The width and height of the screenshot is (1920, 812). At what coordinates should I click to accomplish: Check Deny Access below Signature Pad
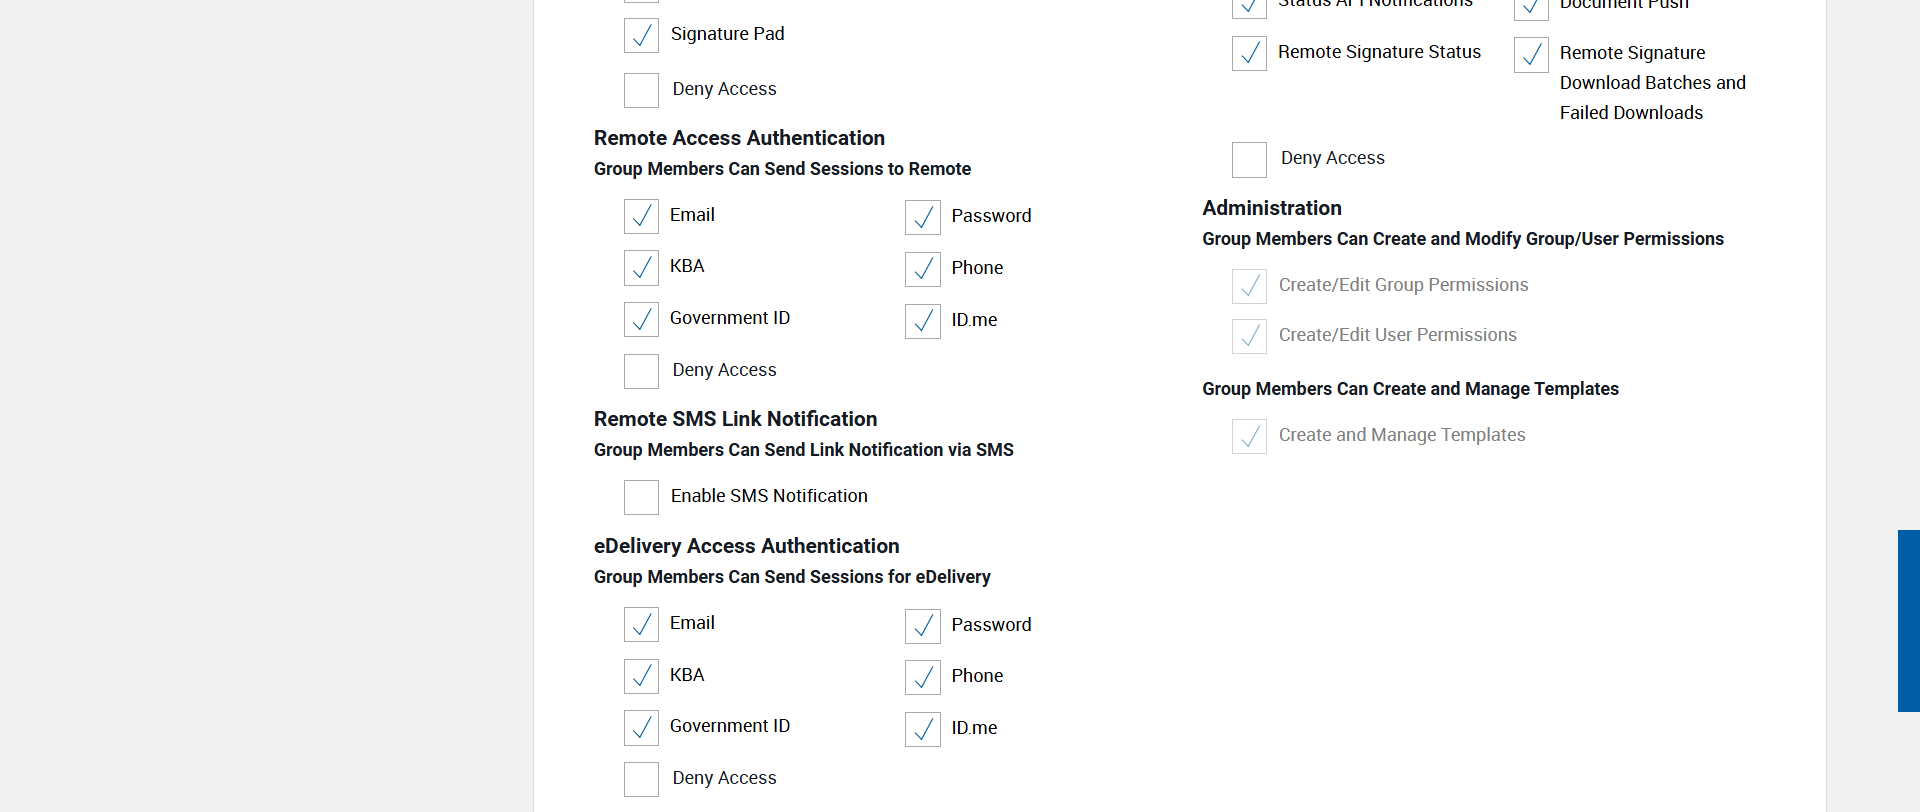tap(641, 90)
